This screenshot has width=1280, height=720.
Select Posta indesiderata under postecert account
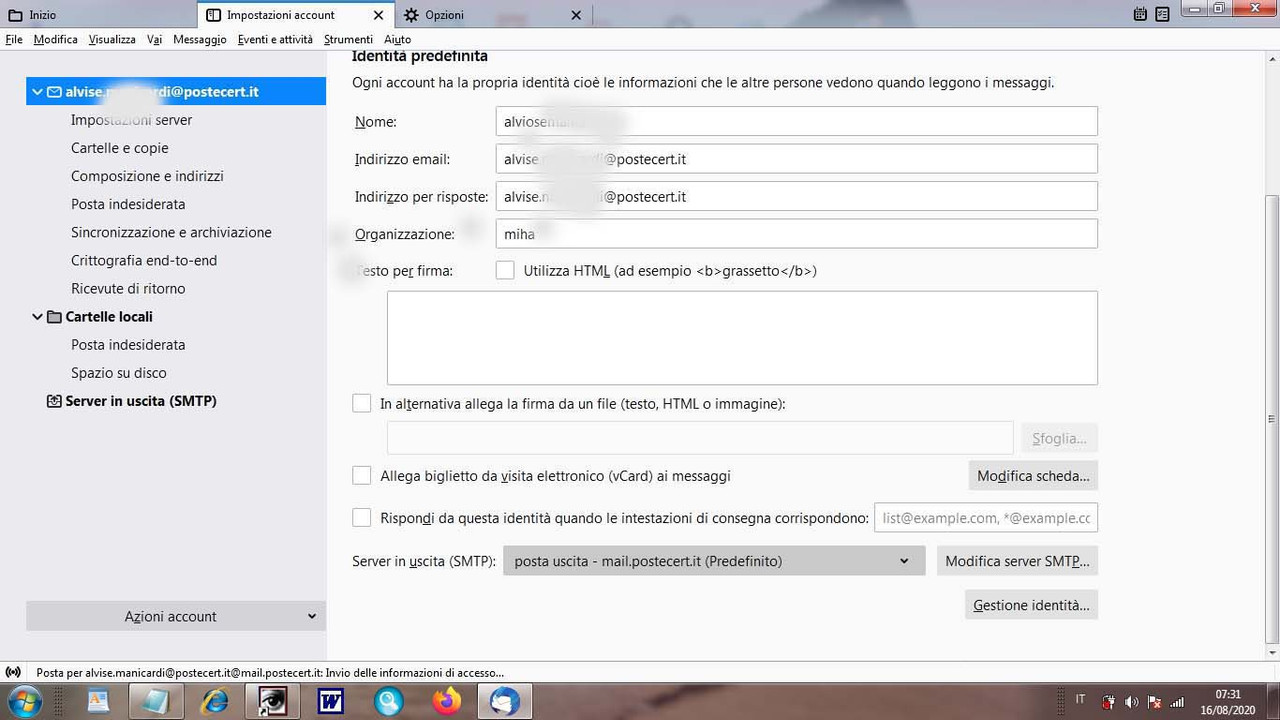click(x=128, y=204)
